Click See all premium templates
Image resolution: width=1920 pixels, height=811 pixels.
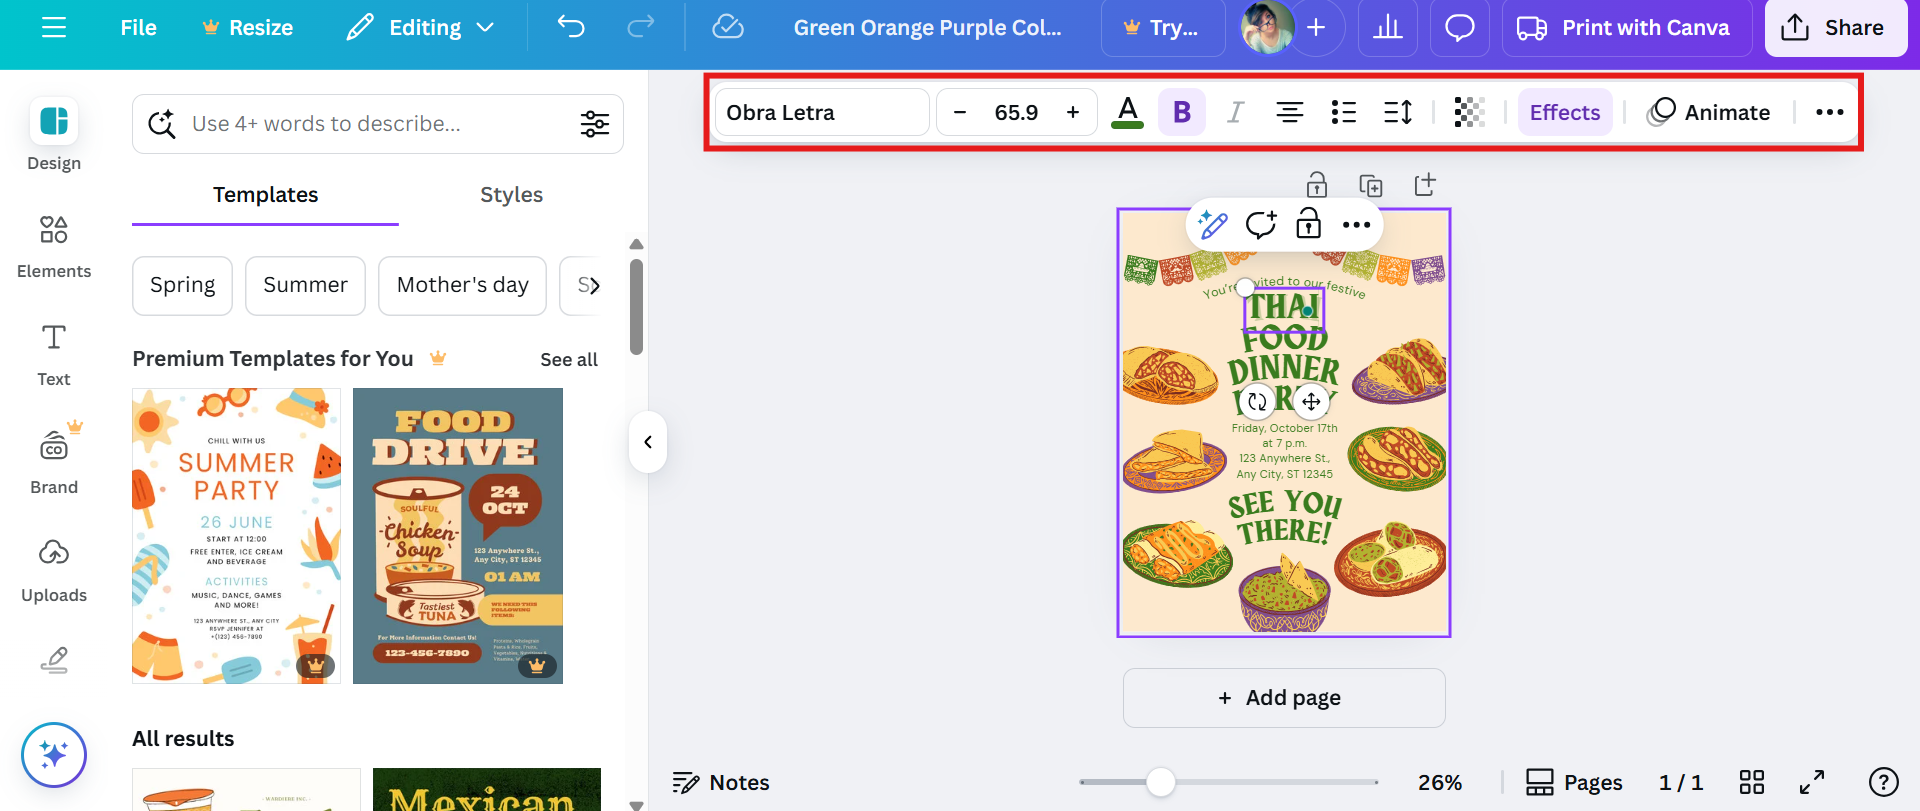[x=569, y=359]
